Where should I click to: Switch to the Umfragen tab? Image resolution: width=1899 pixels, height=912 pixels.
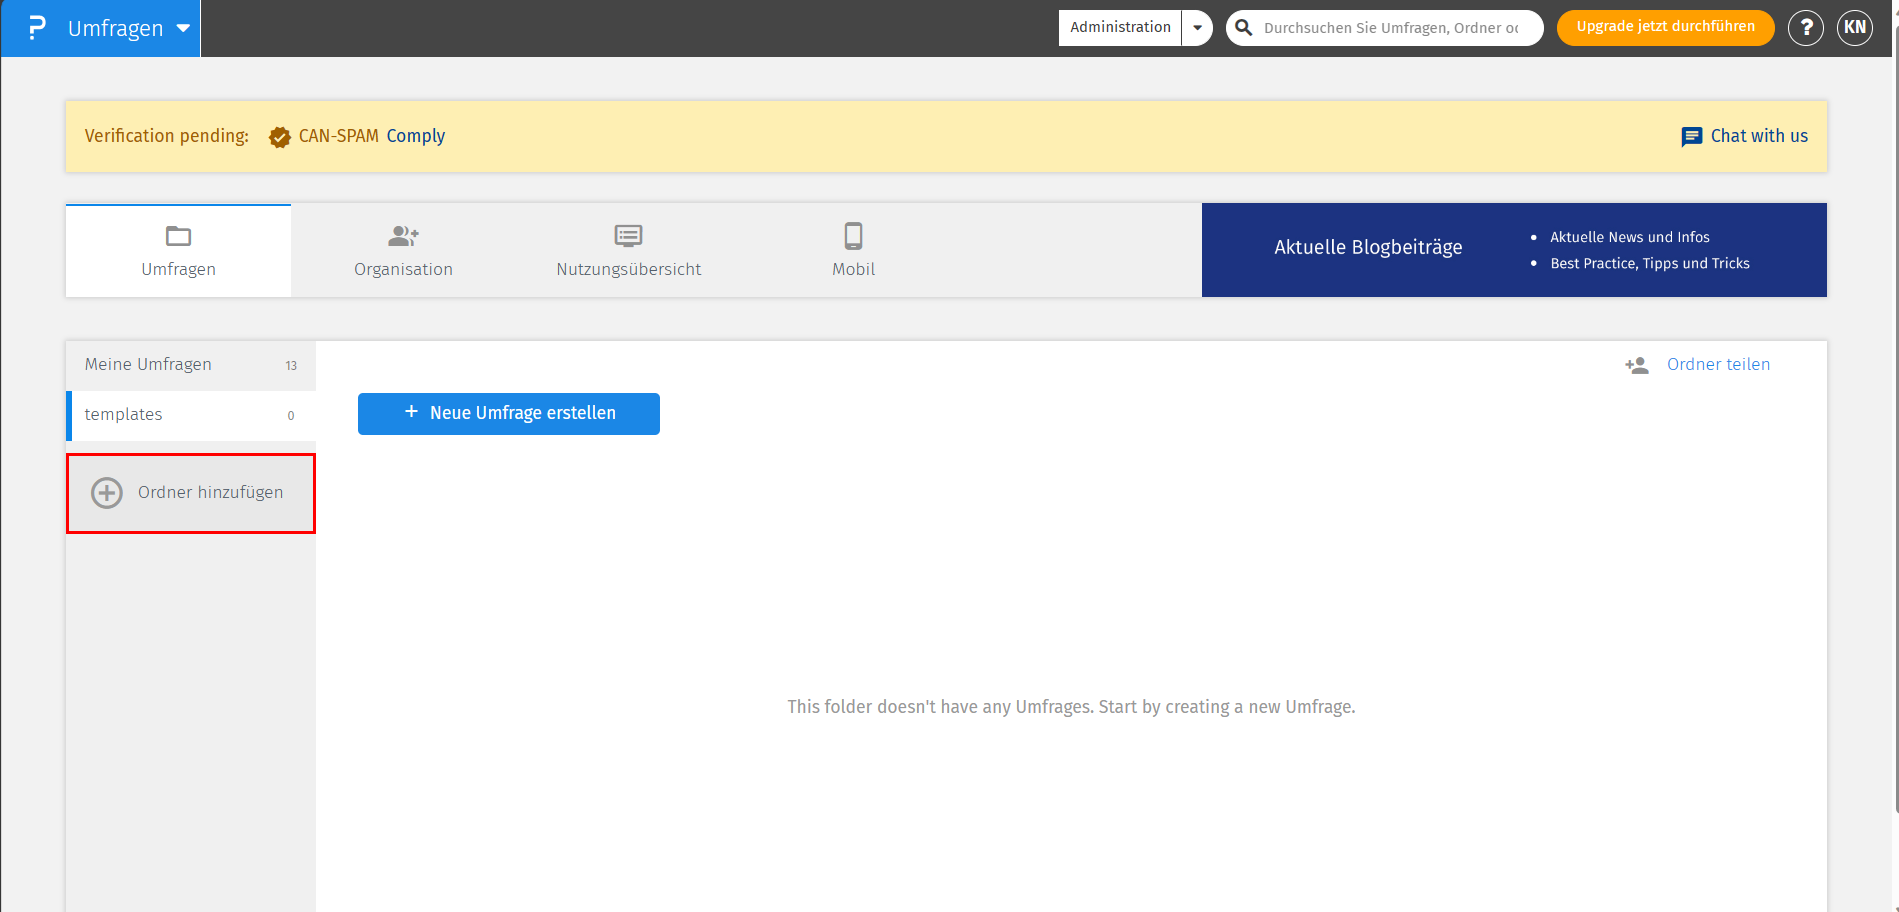click(x=179, y=251)
